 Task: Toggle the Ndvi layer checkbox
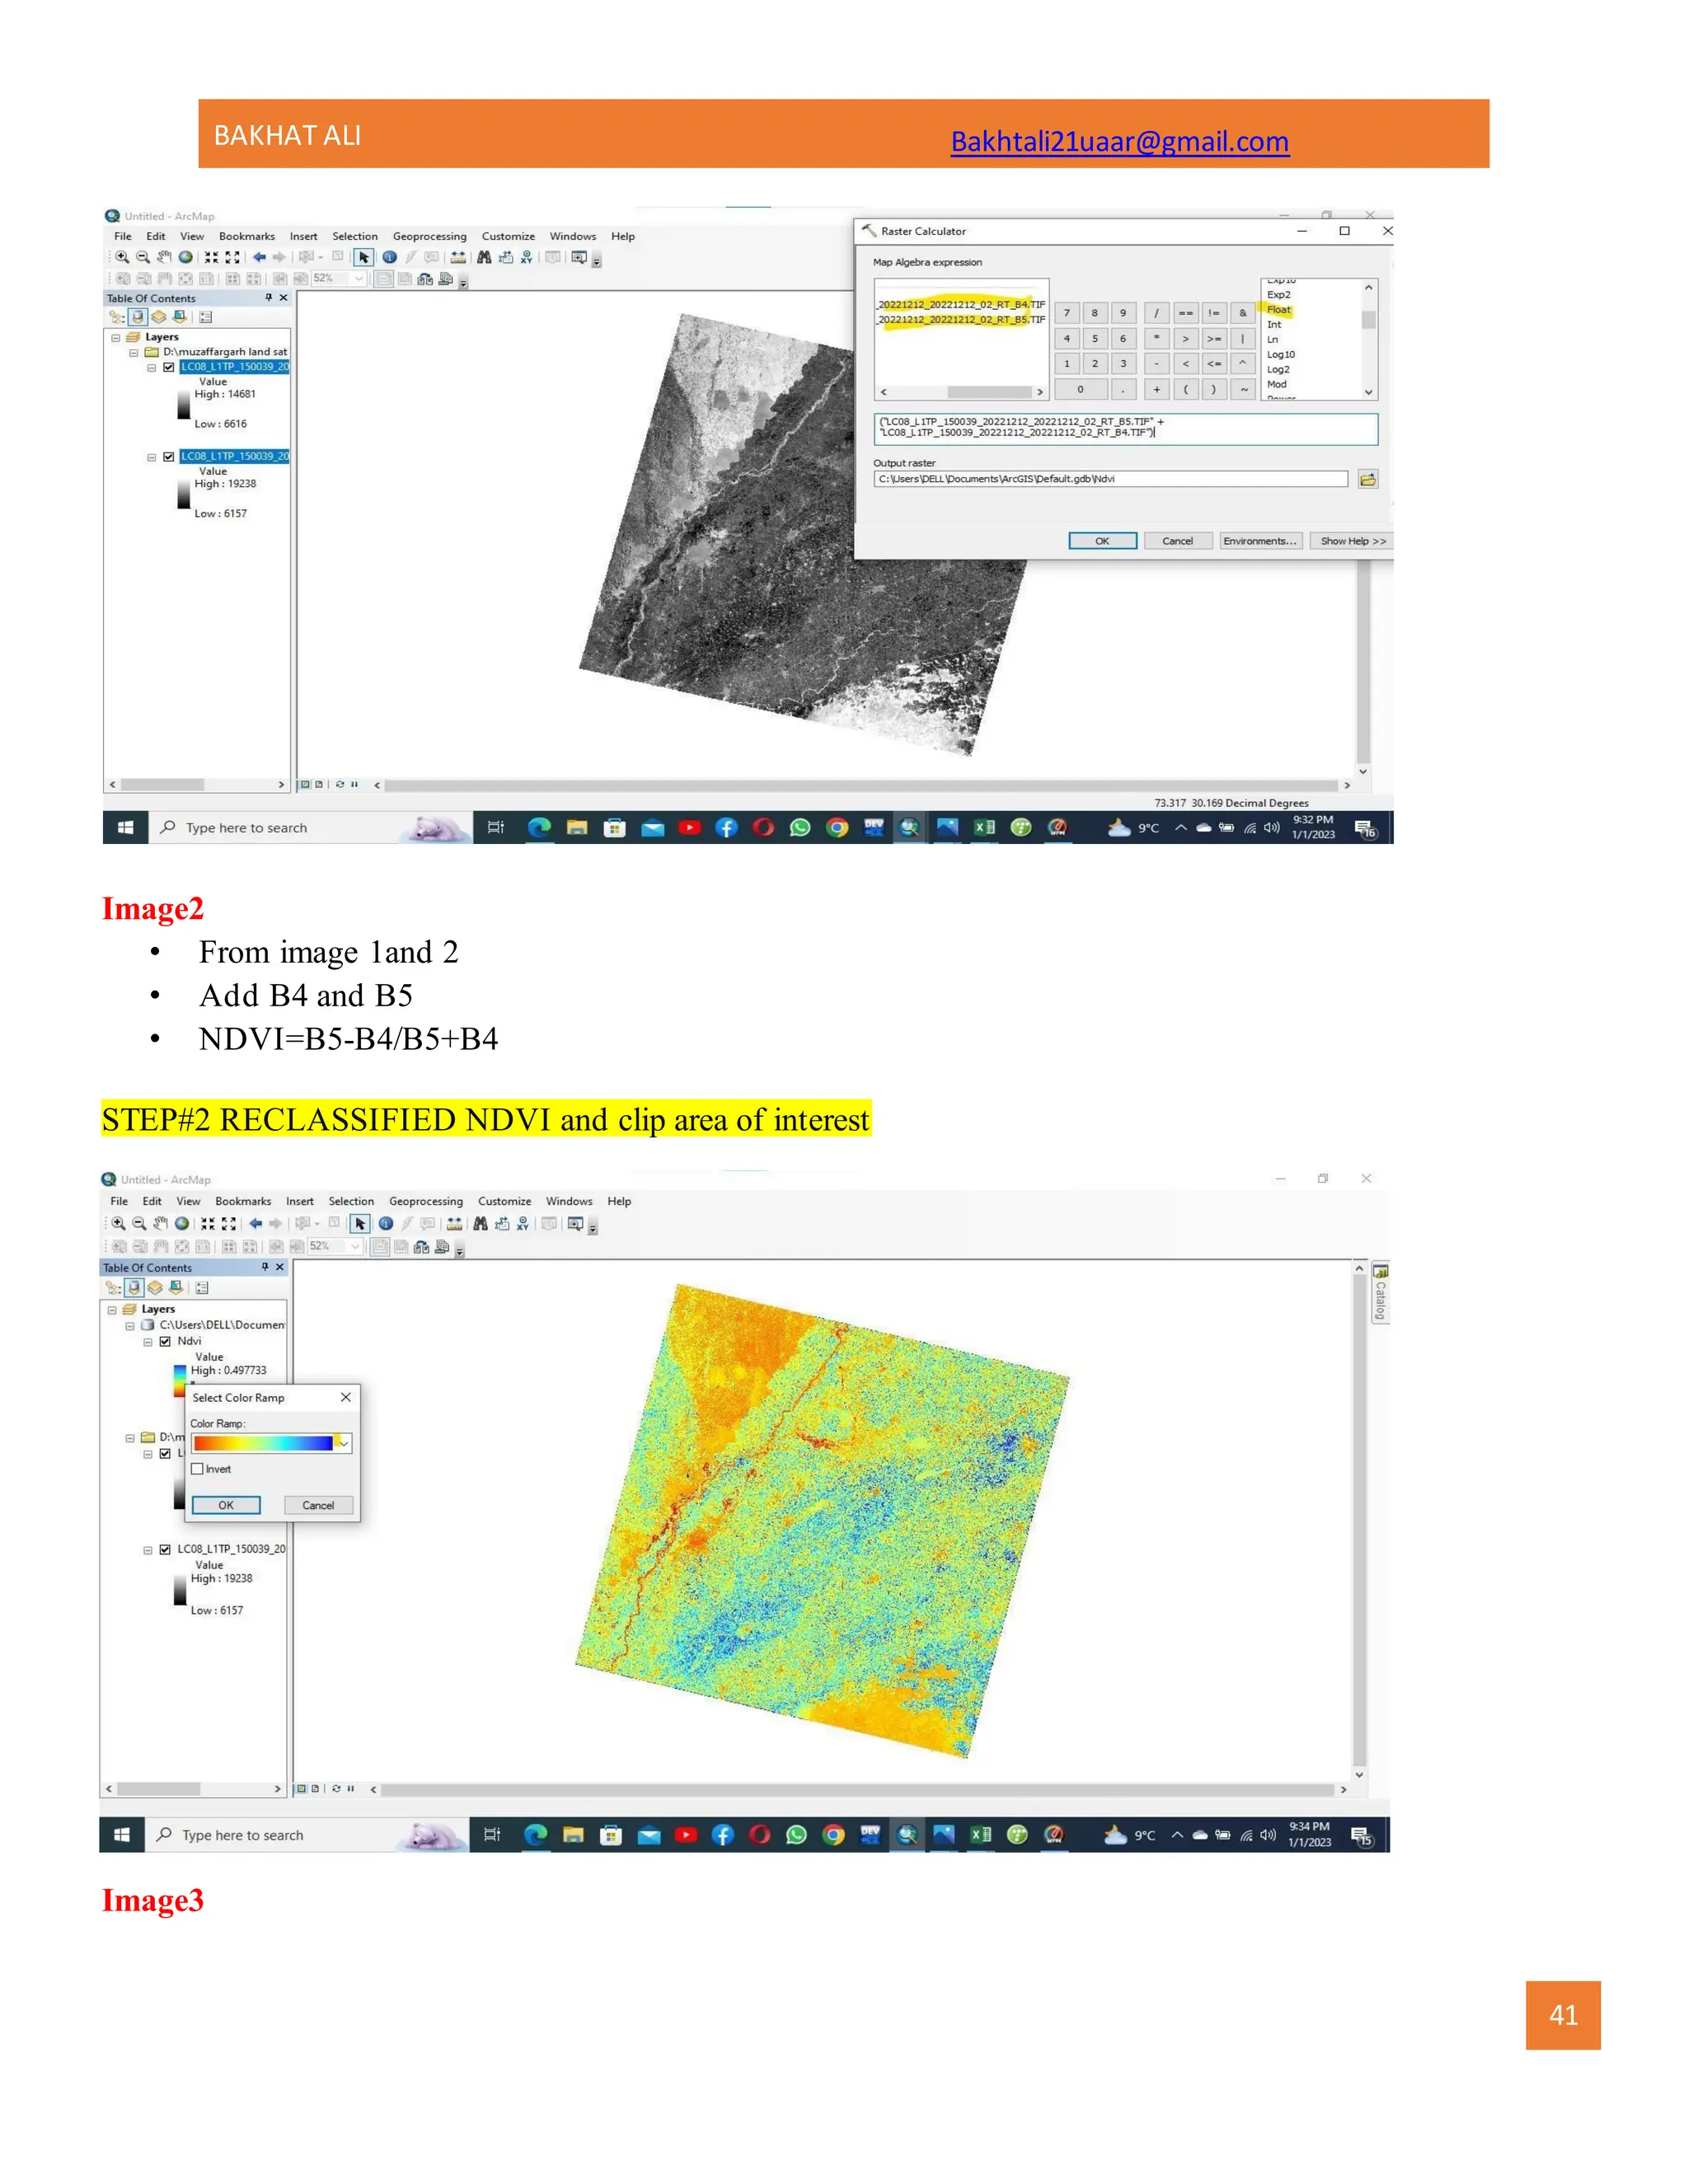165,1341
